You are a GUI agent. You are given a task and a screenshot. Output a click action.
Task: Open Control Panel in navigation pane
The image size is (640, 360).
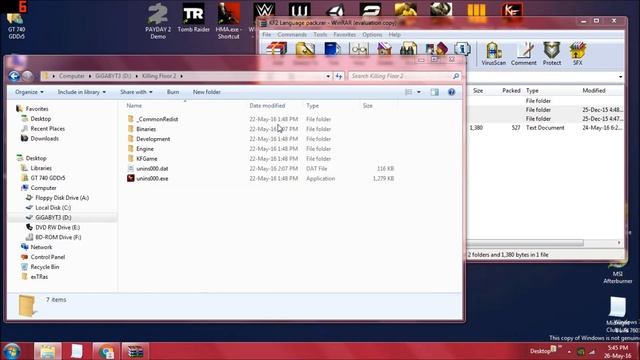coord(48,257)
